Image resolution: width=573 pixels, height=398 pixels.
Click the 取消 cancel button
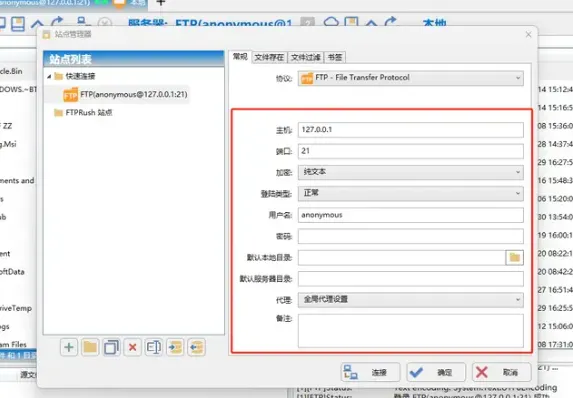tap(501, 372)
